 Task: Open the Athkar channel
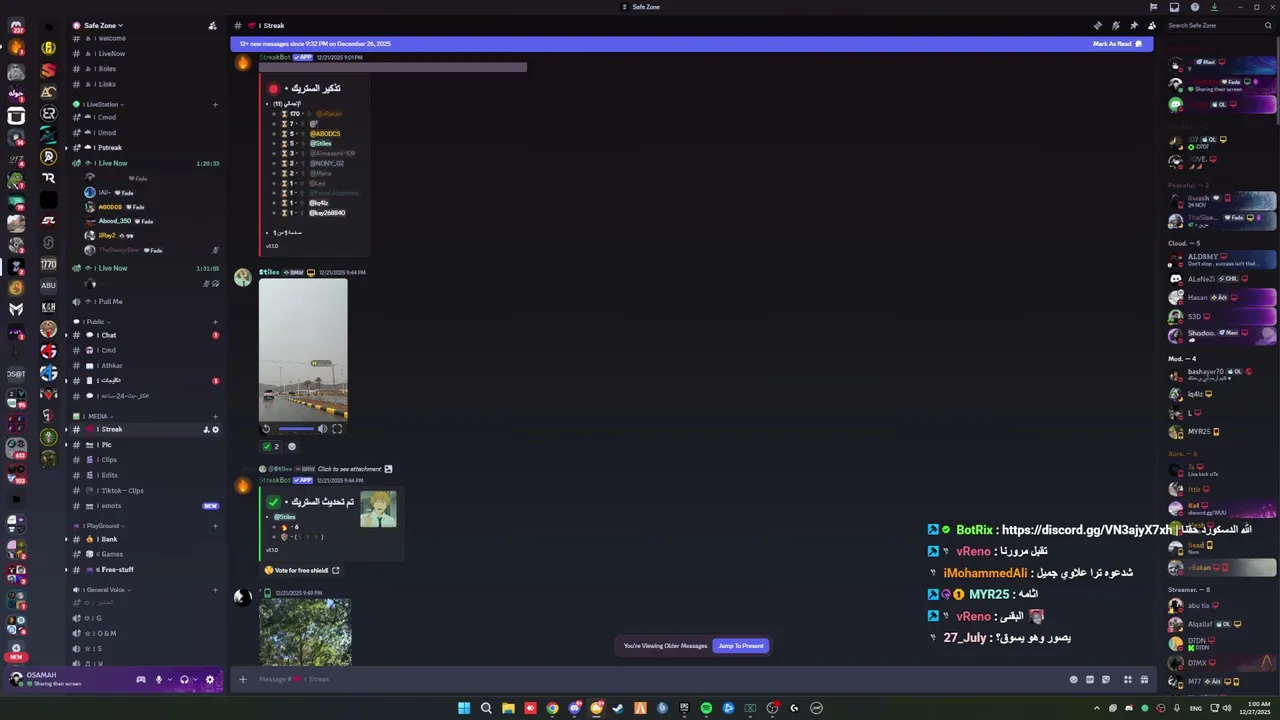[145, 365]
